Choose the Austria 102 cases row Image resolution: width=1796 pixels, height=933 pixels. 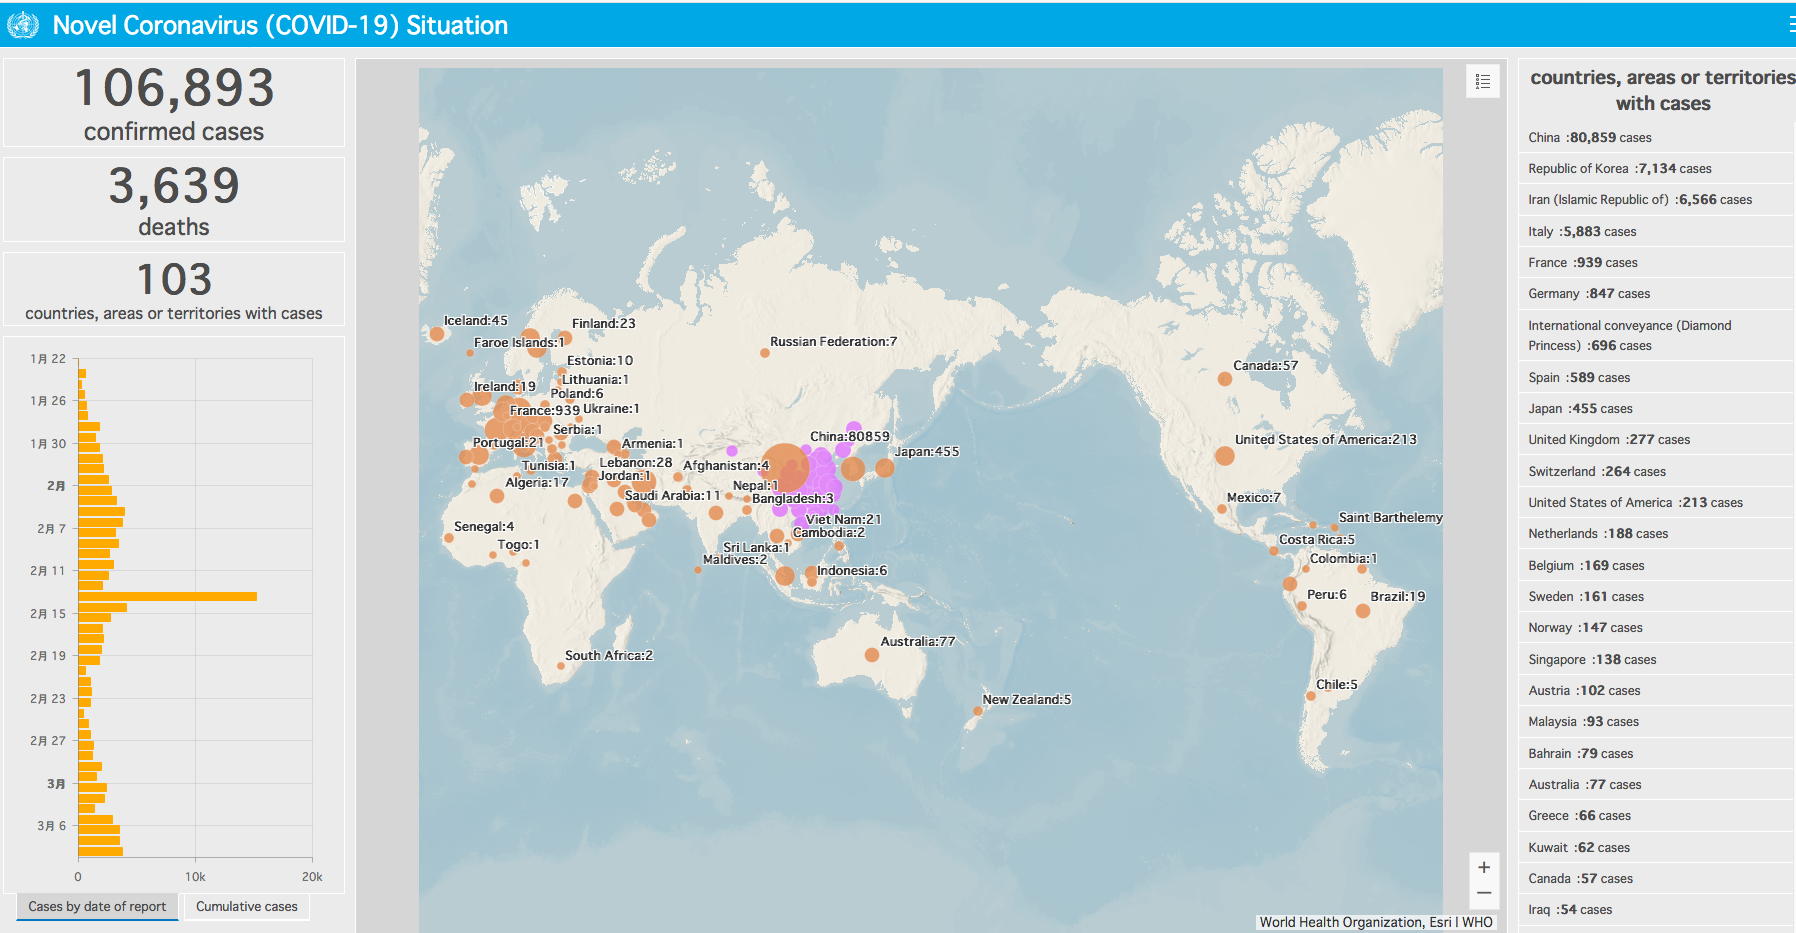point(1656,691)
